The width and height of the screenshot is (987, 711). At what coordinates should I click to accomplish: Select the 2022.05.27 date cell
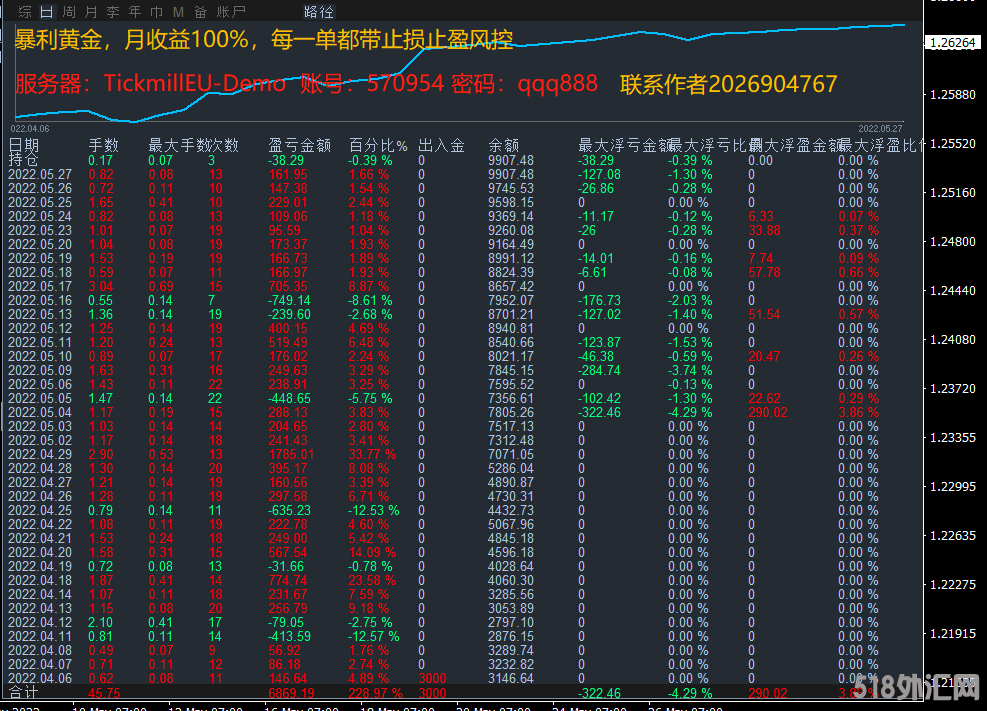click(x=40, y=174)
